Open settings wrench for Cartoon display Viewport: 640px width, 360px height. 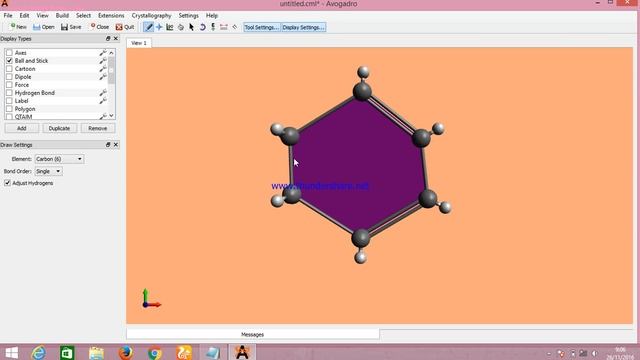click(103, 69)
